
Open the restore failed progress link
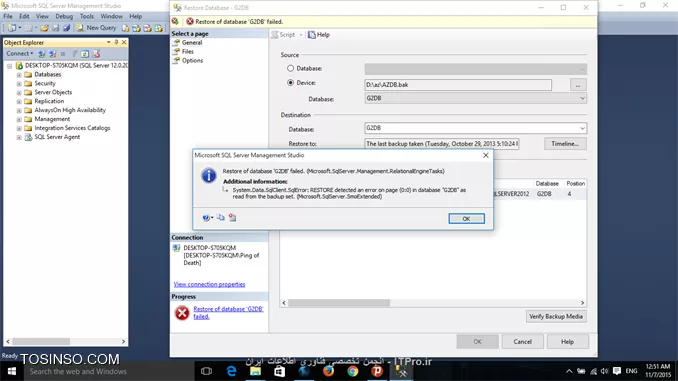pos(228,313)
